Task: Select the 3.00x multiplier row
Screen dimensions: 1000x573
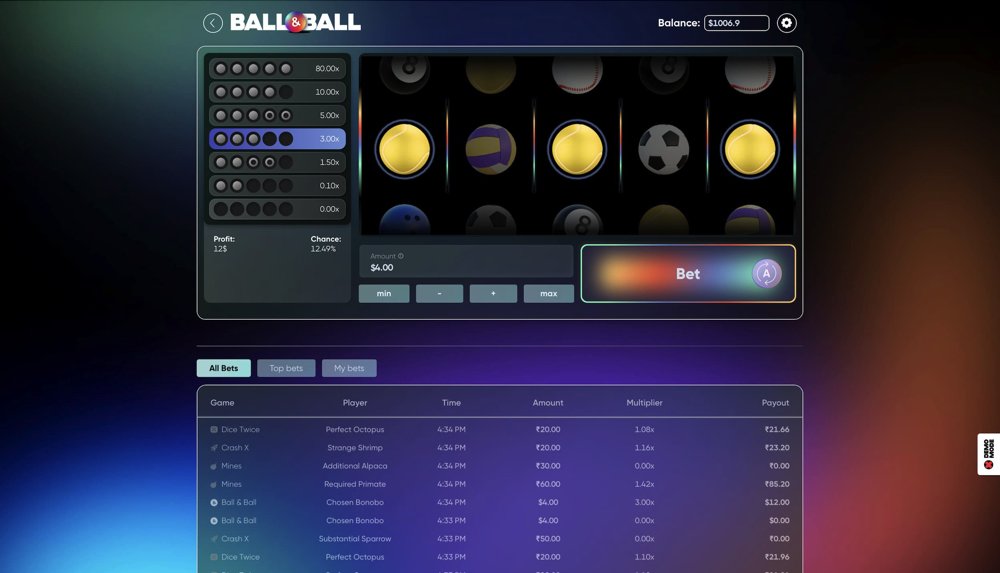Action: [278, 139]
